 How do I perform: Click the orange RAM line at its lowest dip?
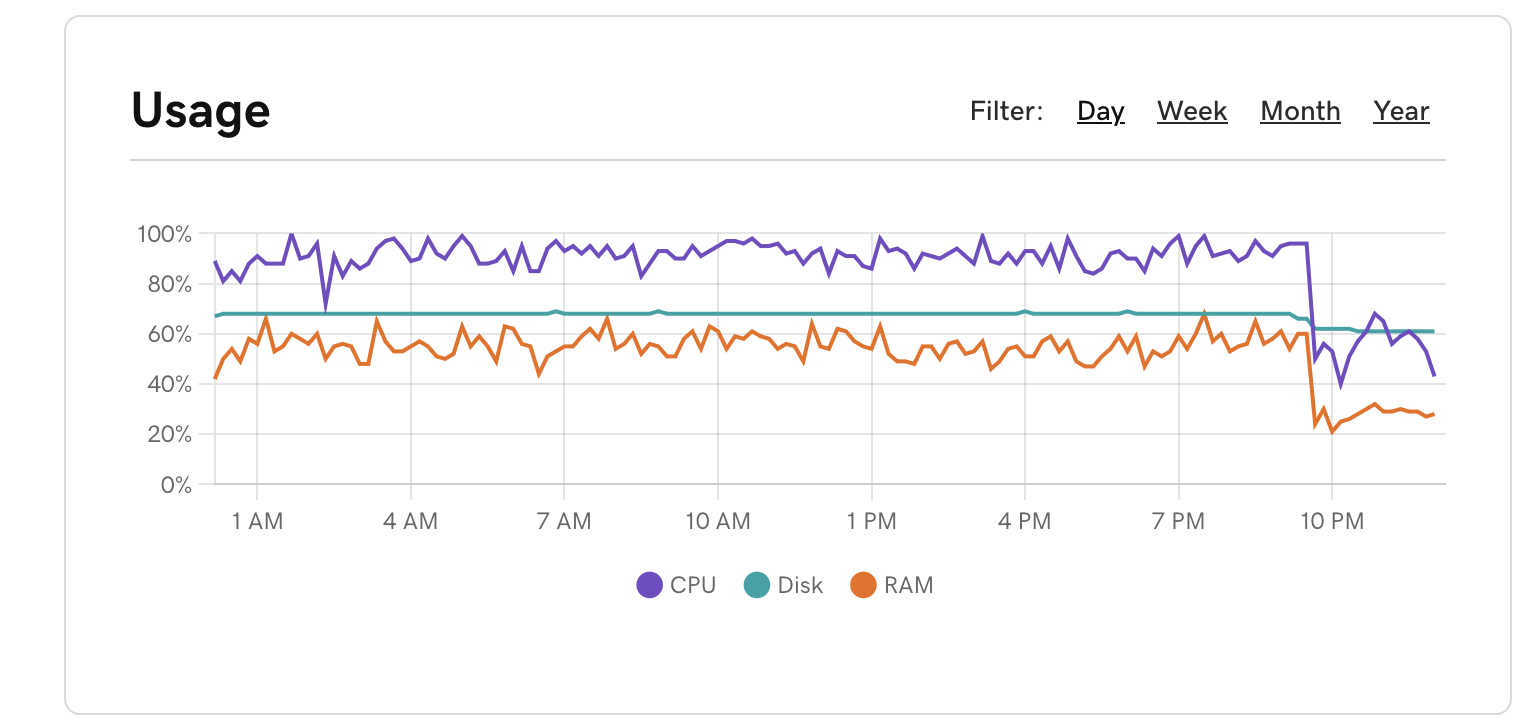(x=1330, y=432)
